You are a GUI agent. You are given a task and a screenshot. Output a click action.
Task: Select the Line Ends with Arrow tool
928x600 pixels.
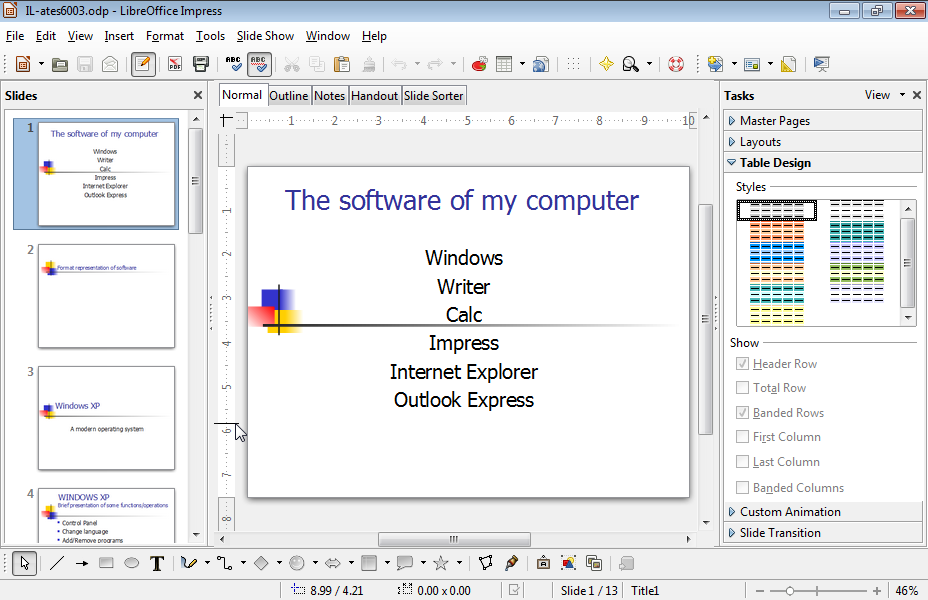coord(82,563)
